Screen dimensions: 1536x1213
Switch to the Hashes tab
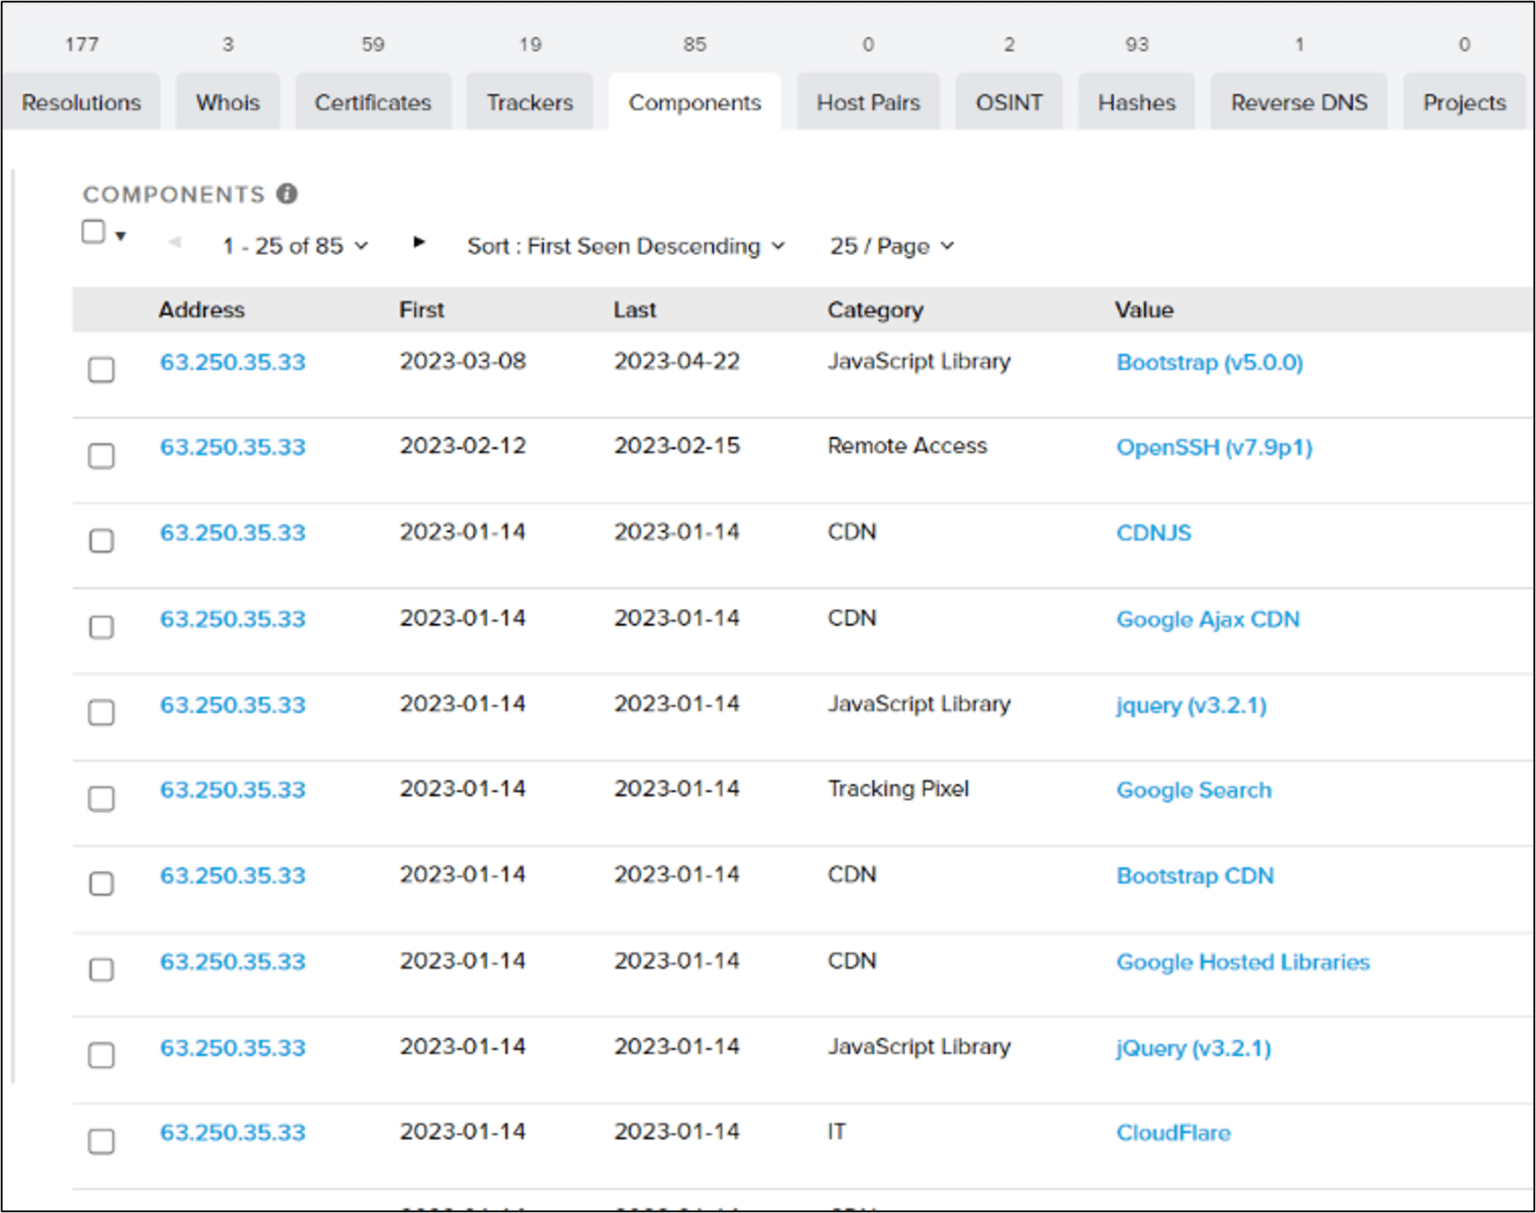point(1137,102)
